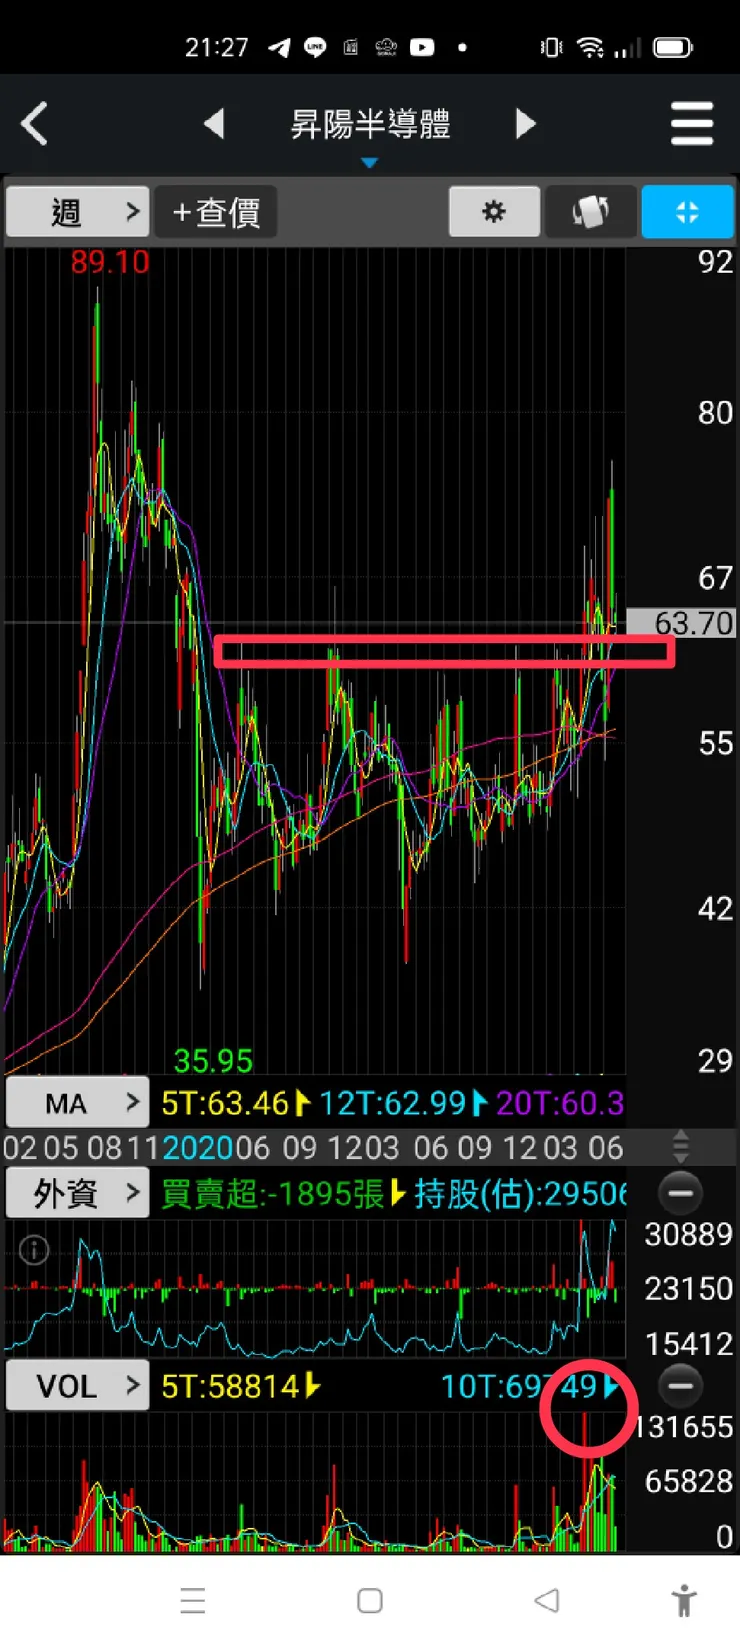Tap Android back navigation triangle
This screenshot has width=740, height=1646.
(547, 1600)
